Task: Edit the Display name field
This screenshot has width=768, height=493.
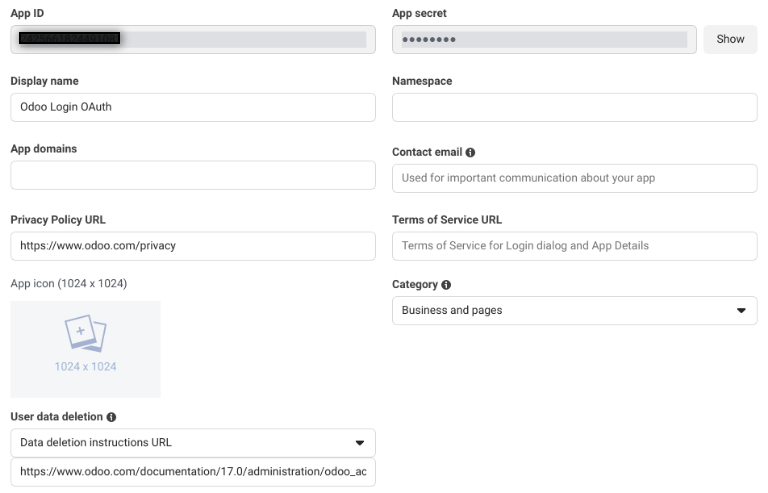Action: coord(192,107)
